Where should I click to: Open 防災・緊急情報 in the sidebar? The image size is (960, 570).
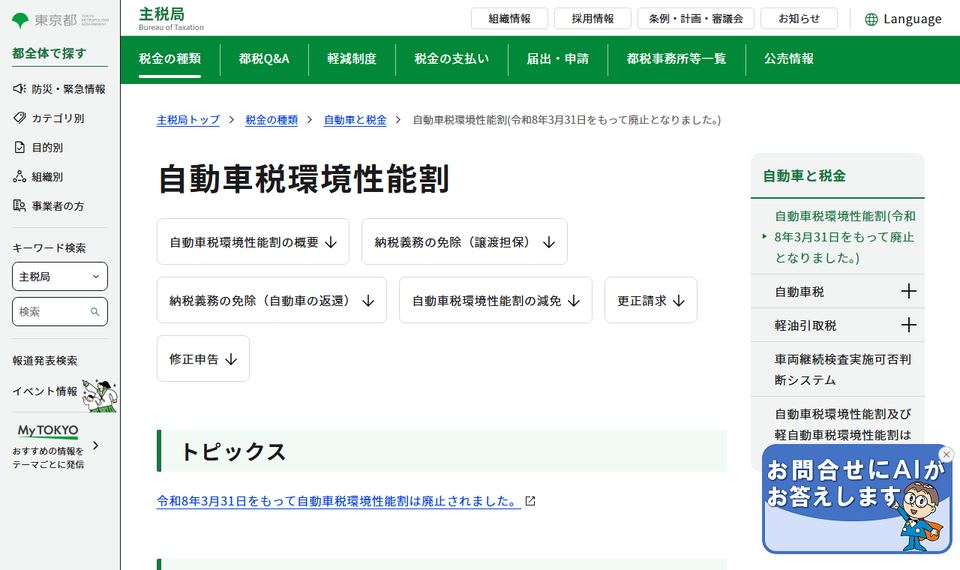(x=59, y=89)
